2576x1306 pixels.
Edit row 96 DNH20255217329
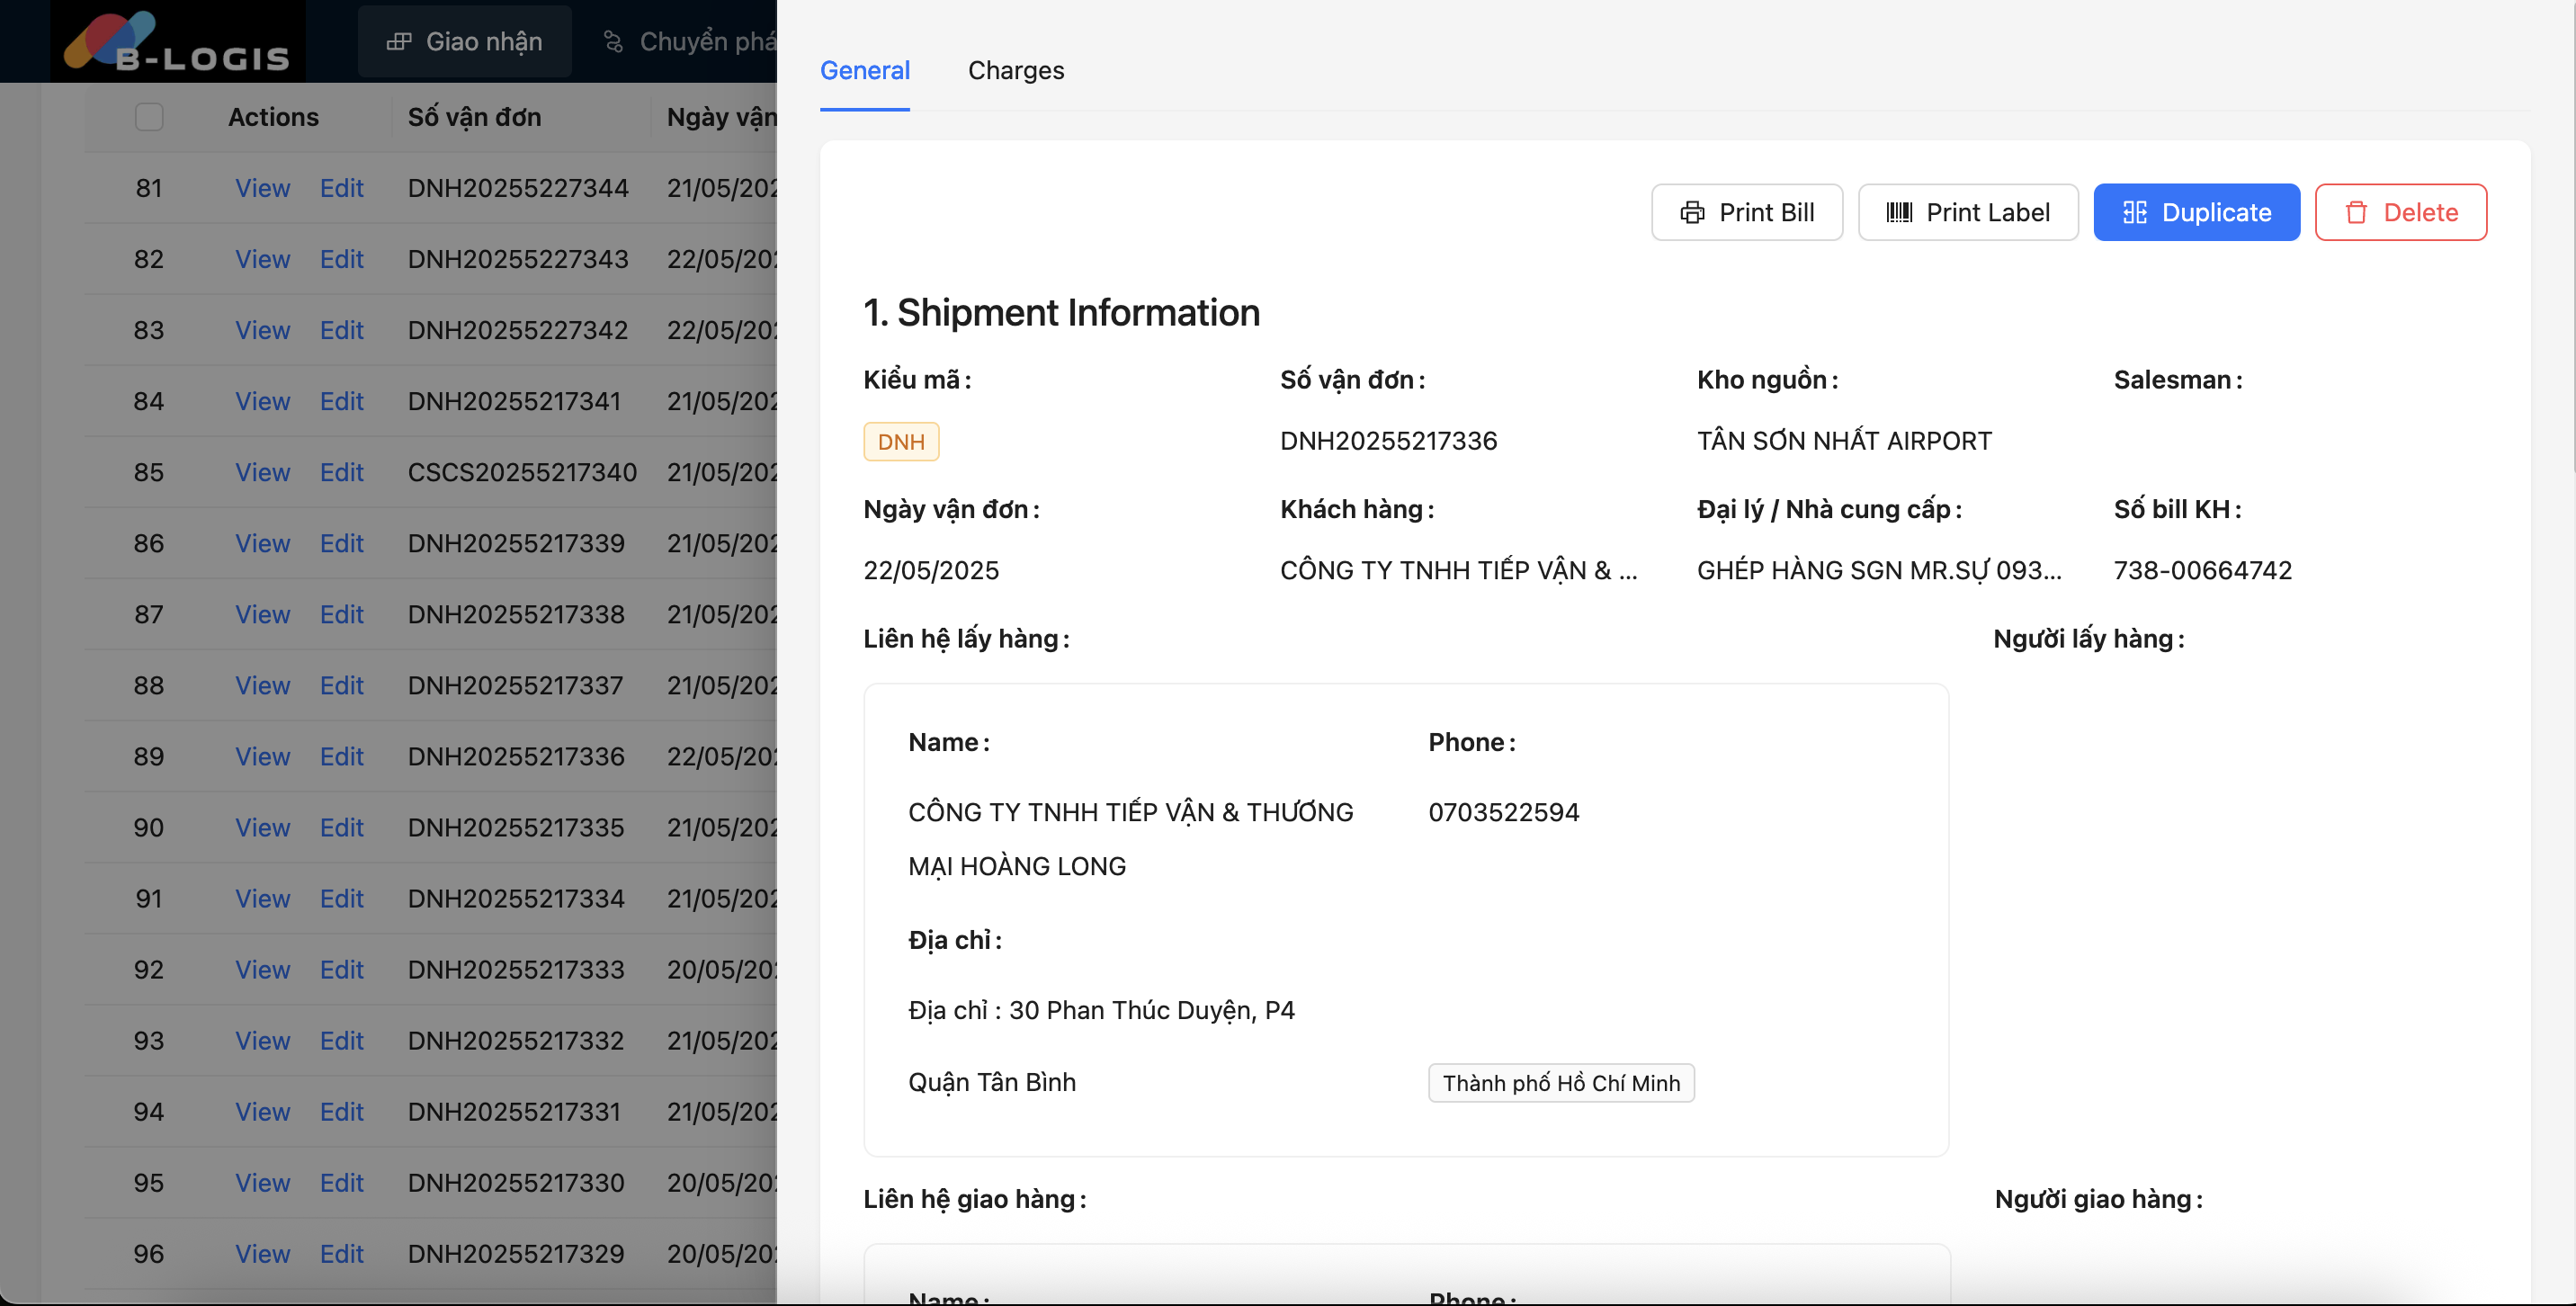pyautogui.click(x=341, y=1253)
